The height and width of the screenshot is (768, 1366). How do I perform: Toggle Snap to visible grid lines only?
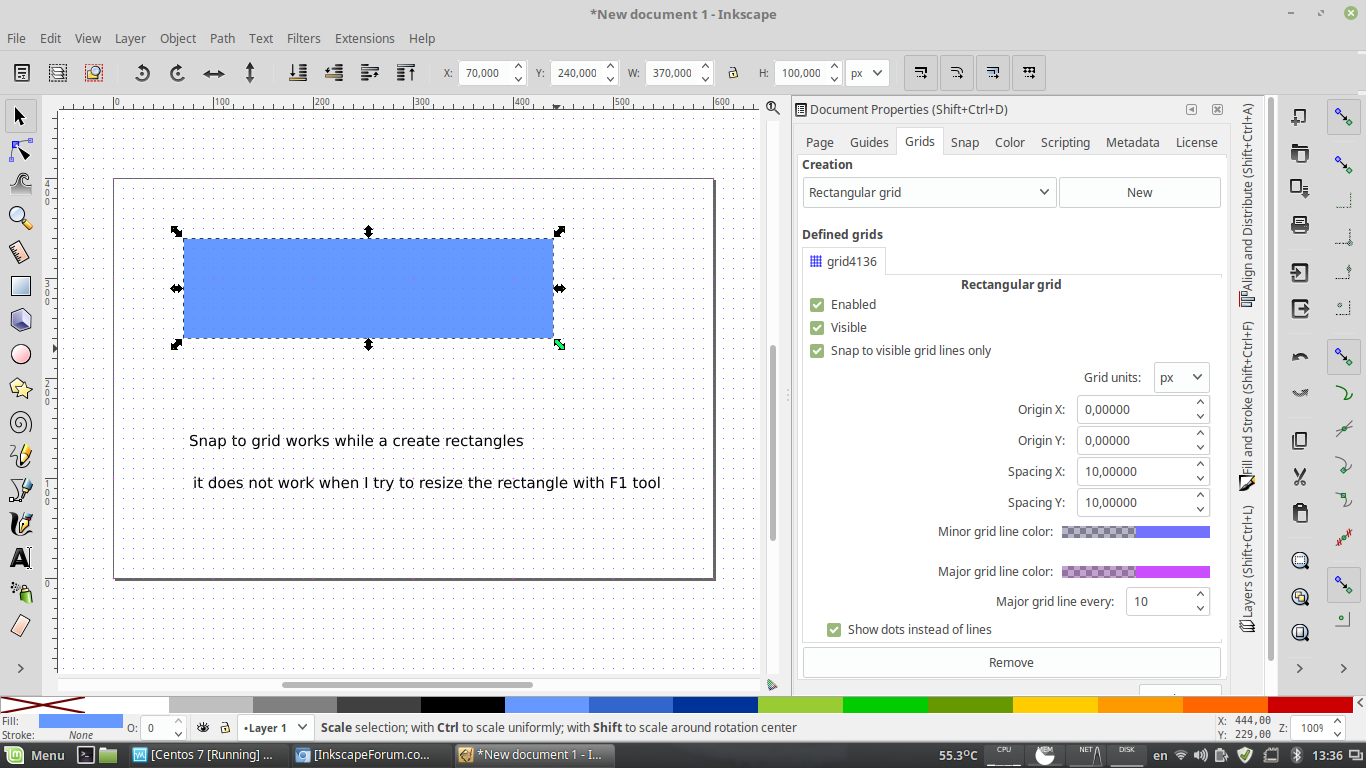point(818,351)
